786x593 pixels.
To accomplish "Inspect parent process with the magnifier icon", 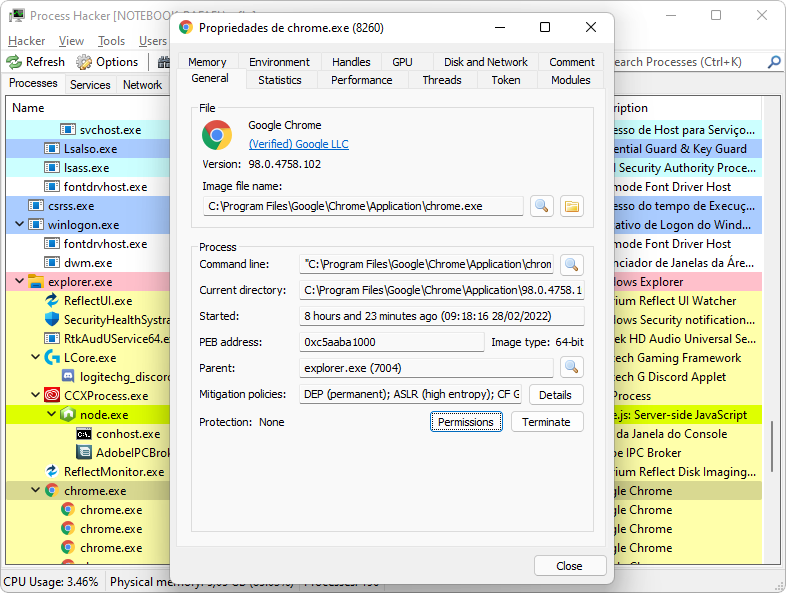I will pos(571,367).
